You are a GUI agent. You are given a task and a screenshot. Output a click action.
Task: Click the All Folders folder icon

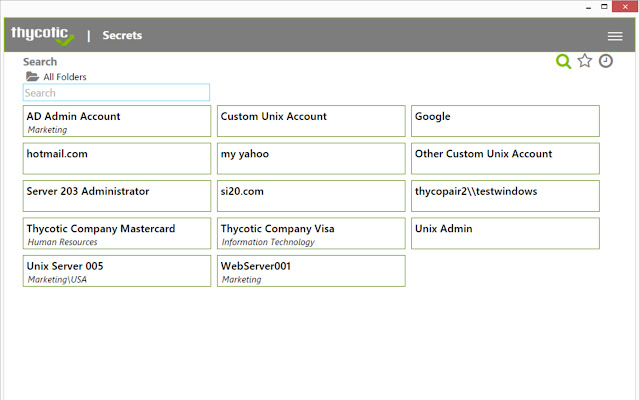click(32, 77)
